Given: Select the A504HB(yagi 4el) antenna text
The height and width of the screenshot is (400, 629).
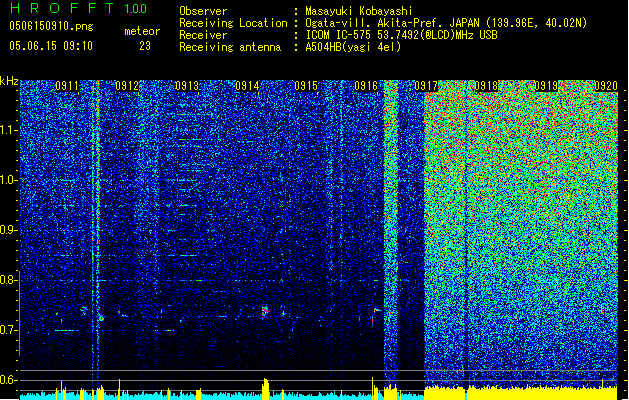Looking at the screenshot, I should [353, 47].
